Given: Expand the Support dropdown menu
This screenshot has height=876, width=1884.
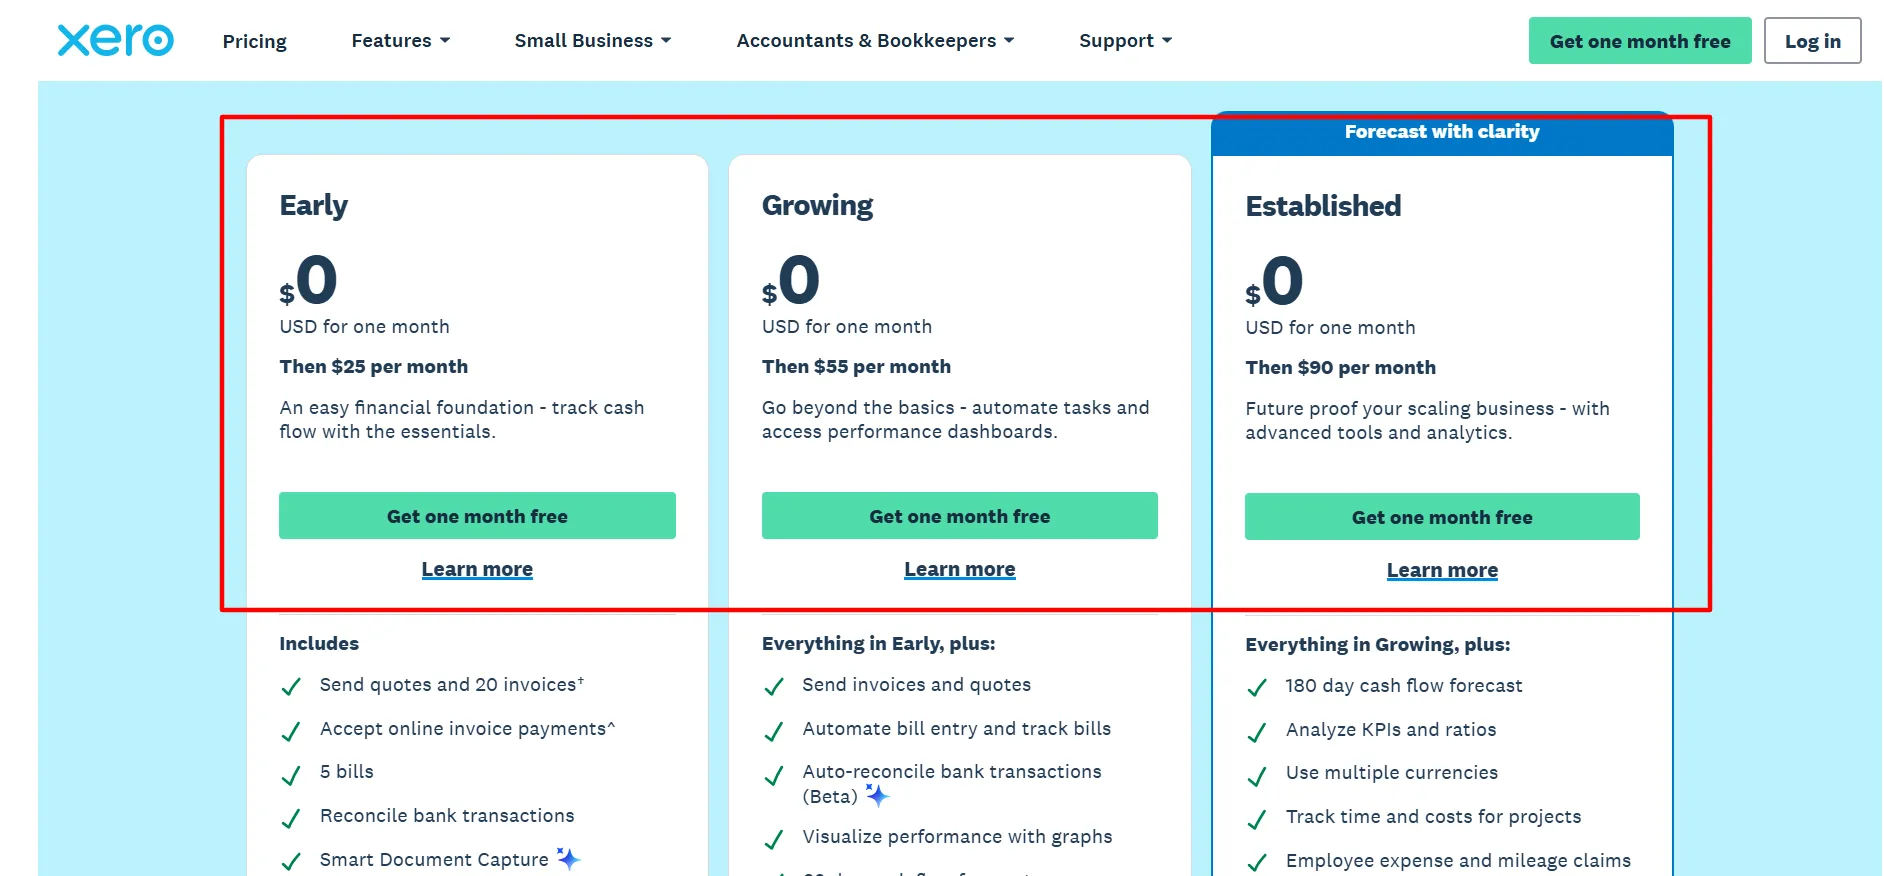Looking at the screenshot, I should pyautogui.click(x=1125, y=41).
